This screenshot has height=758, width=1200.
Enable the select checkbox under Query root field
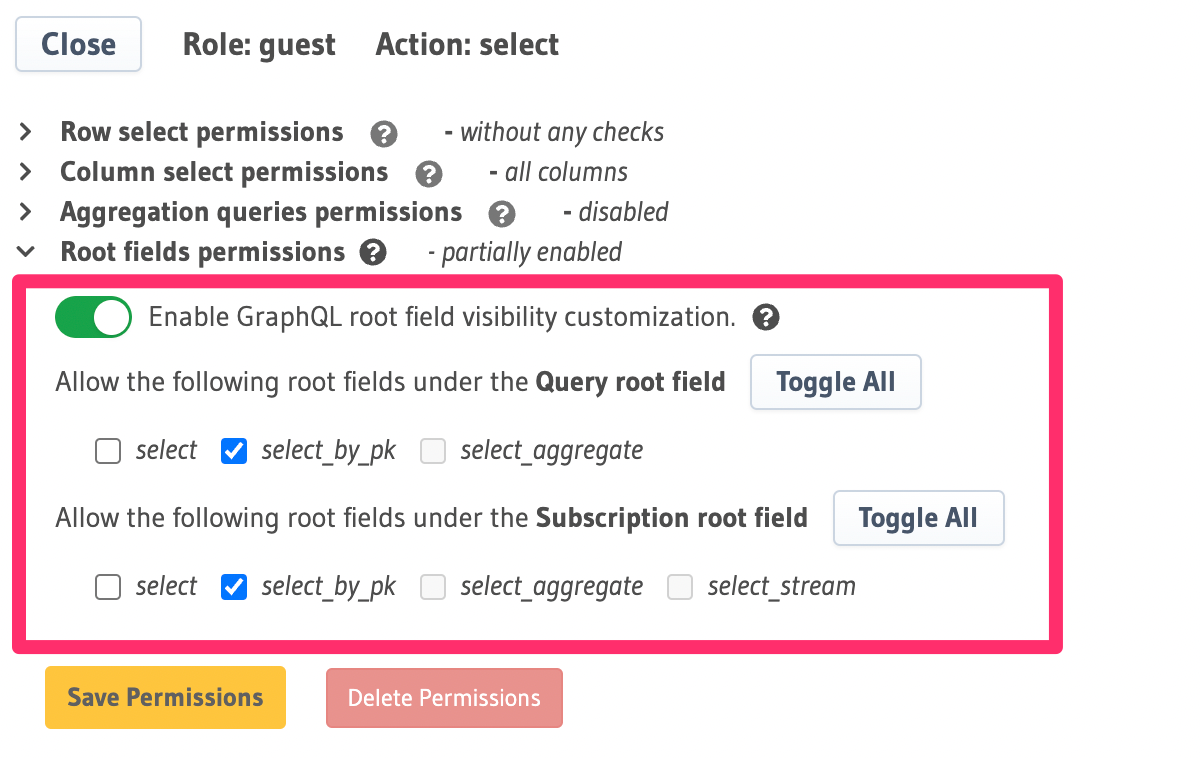point(107,451)
